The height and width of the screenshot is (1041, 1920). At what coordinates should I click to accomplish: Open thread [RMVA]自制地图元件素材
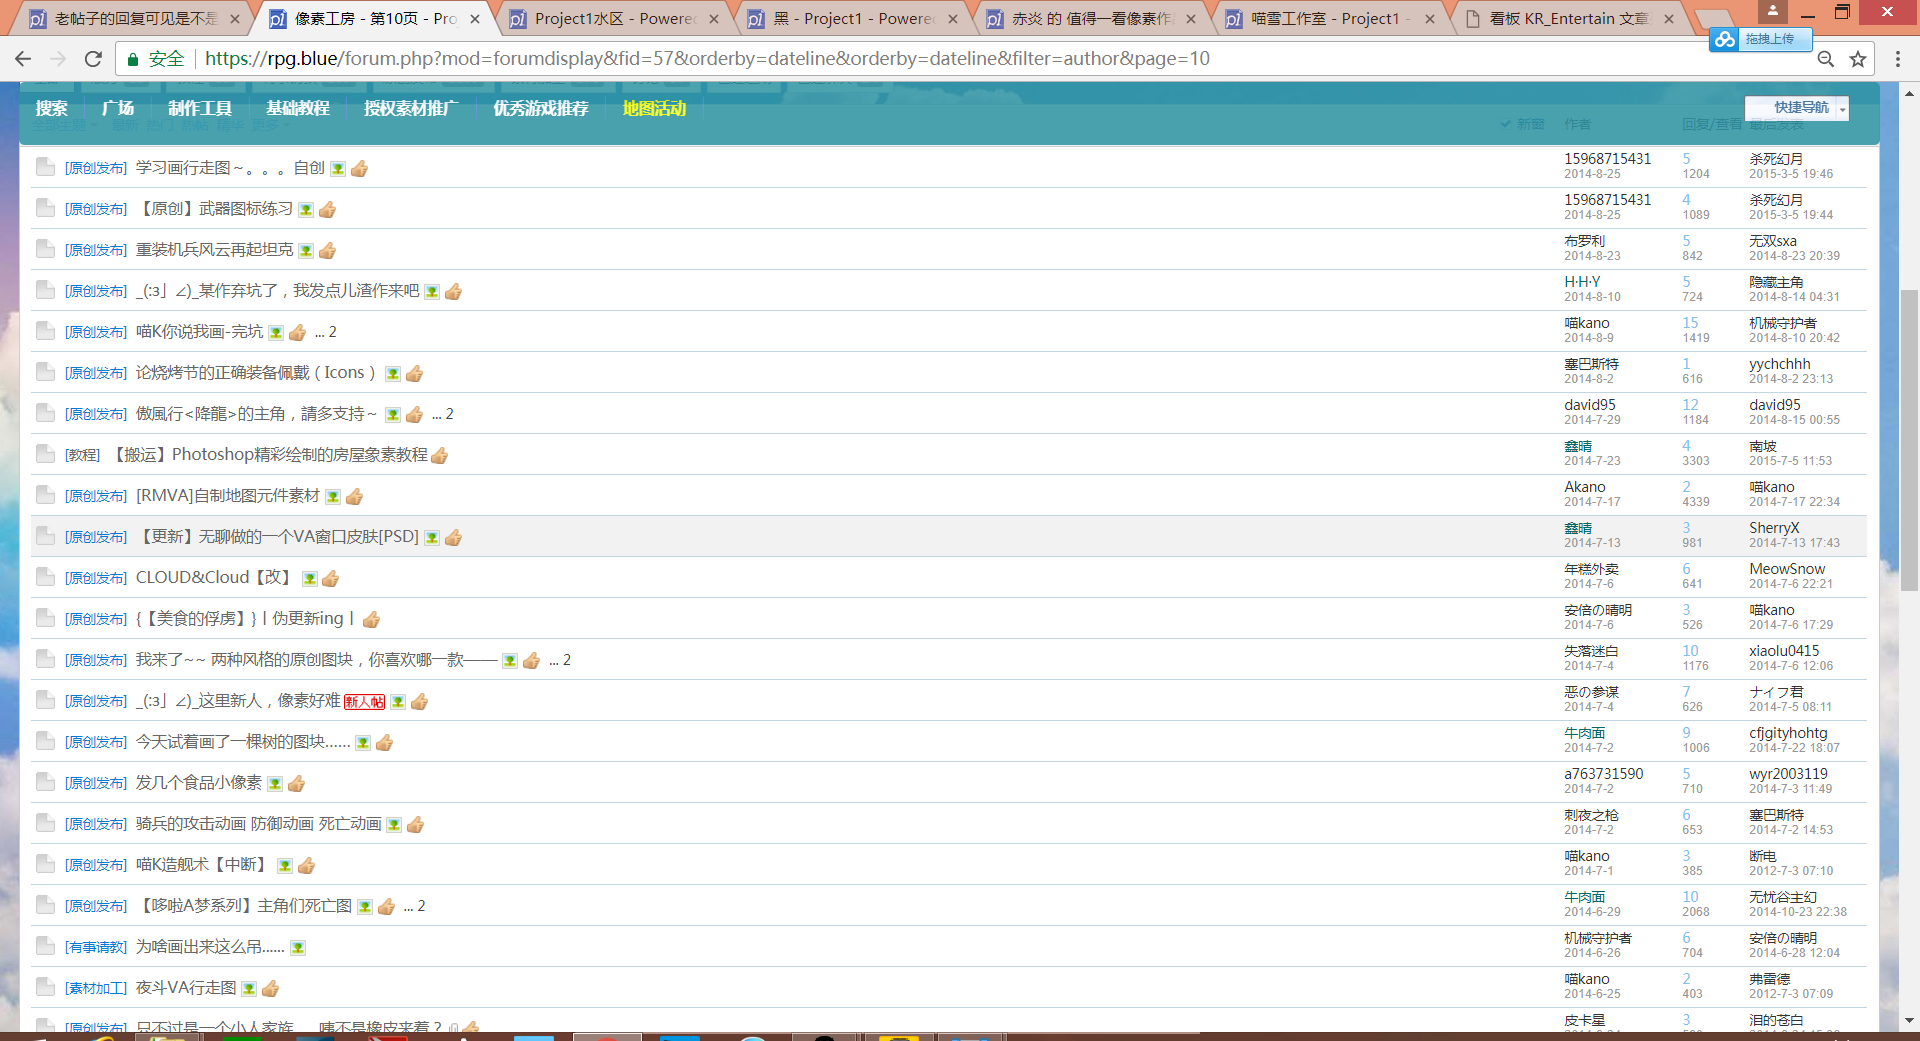(228, 496)
